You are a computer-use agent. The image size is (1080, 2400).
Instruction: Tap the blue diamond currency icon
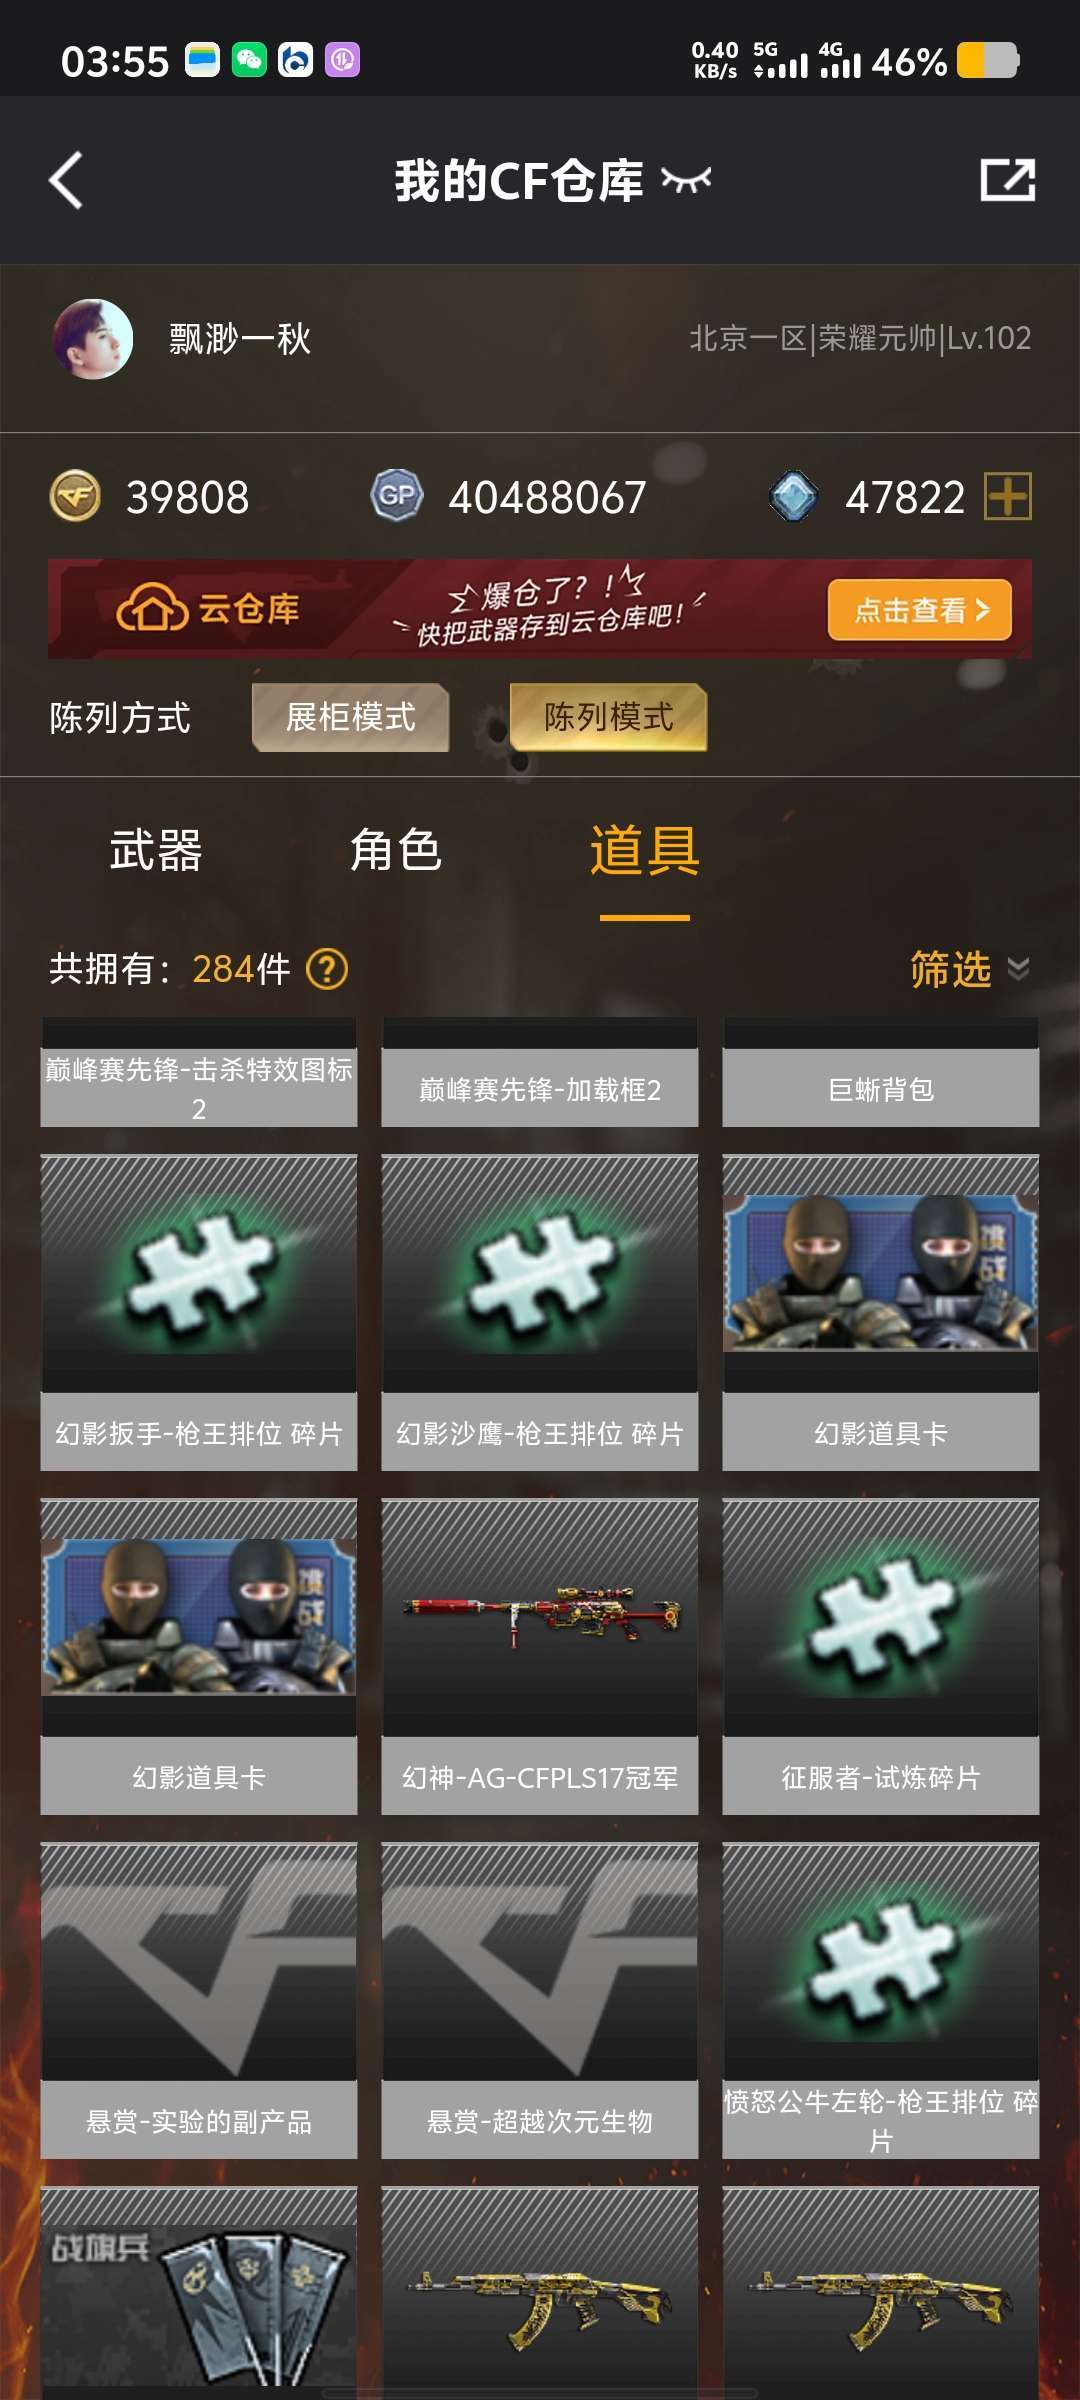794,496
